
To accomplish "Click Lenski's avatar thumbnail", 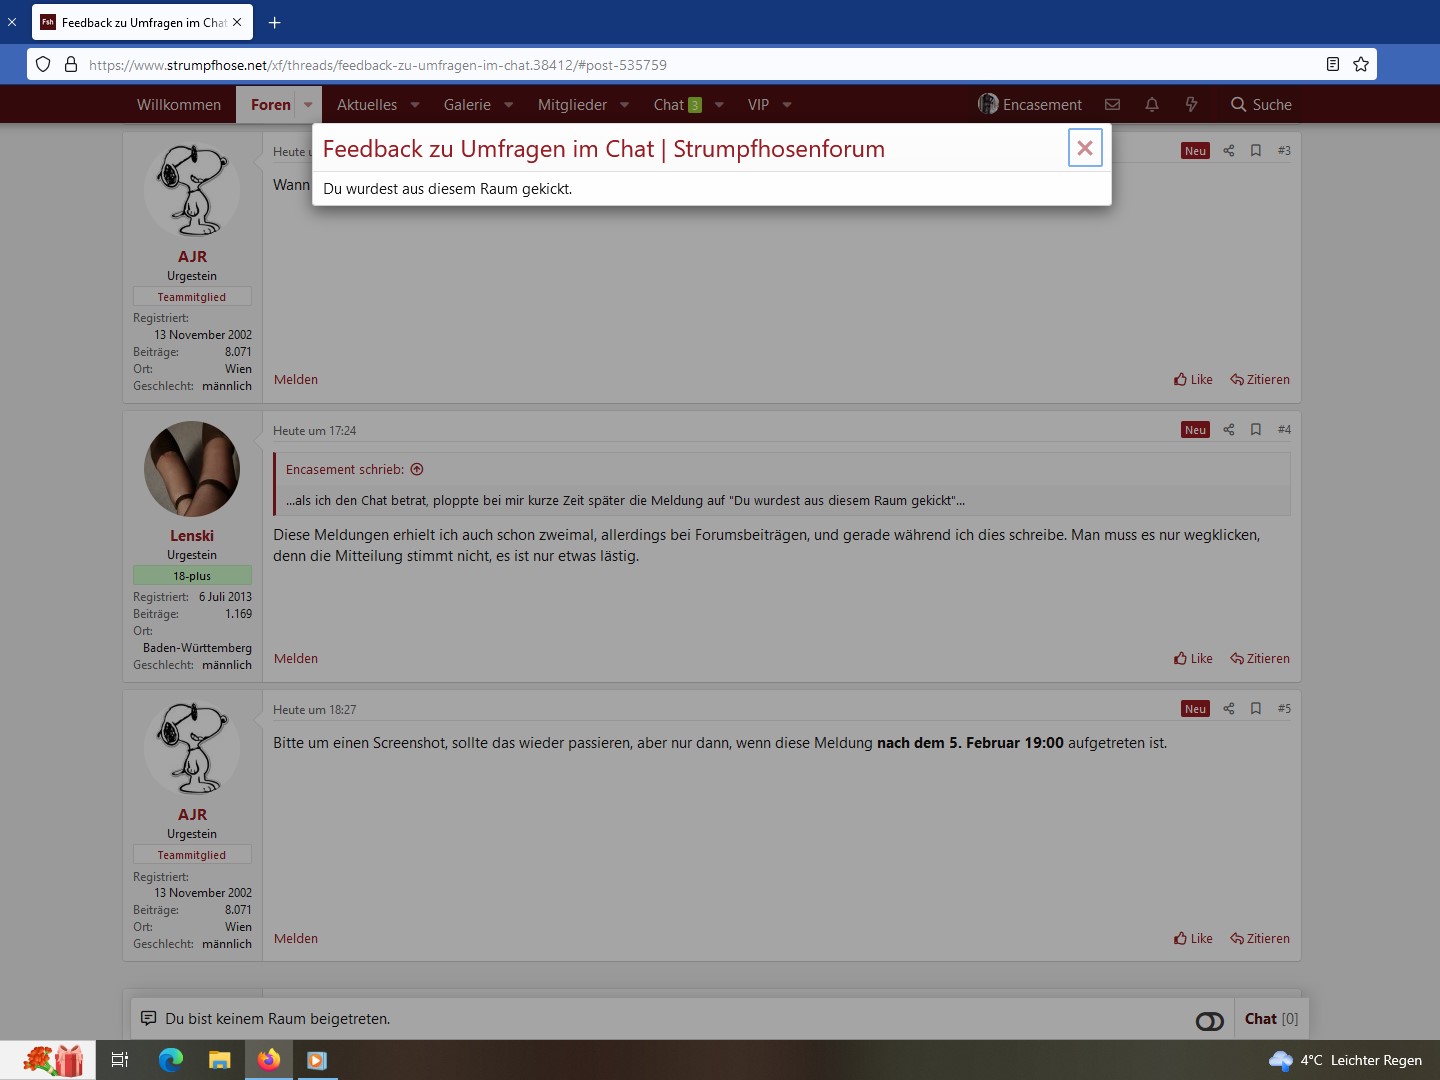I will (x=192, y=469).
